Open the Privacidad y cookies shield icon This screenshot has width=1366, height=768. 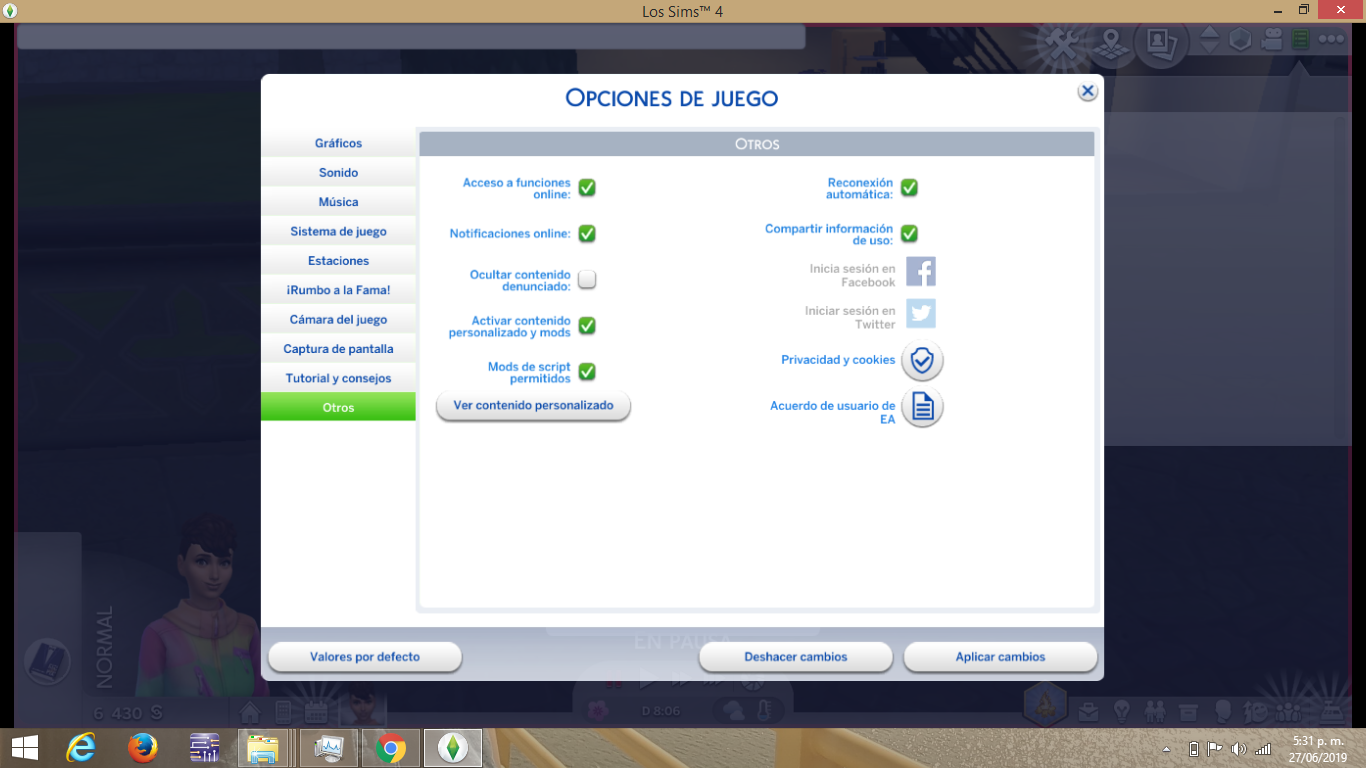pos(922,361)
